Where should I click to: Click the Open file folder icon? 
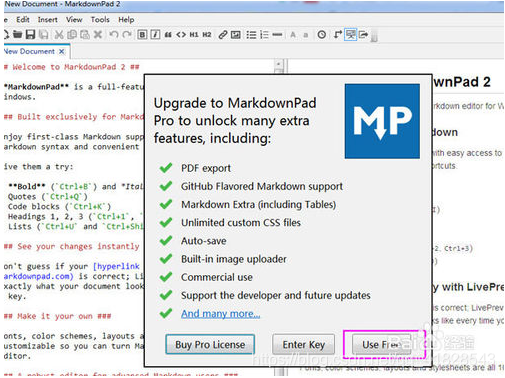click(x=17, y=34)
